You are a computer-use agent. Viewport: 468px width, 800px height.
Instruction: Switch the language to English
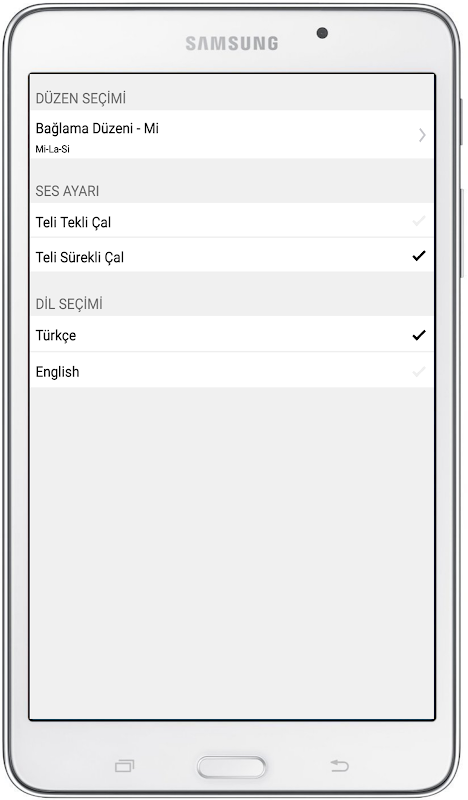(x=232, y=370)
